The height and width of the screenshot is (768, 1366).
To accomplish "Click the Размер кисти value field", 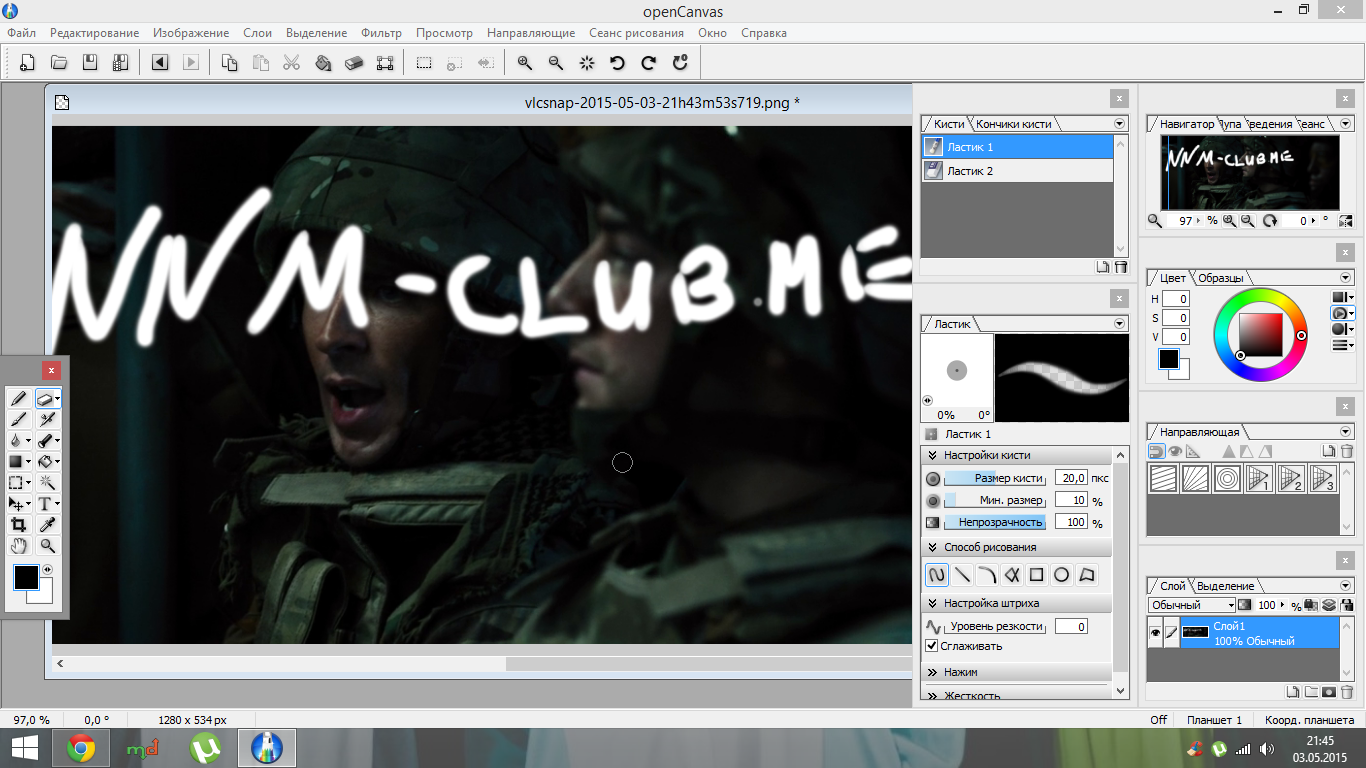I will pyautogui.click(x=1070, y=478).
